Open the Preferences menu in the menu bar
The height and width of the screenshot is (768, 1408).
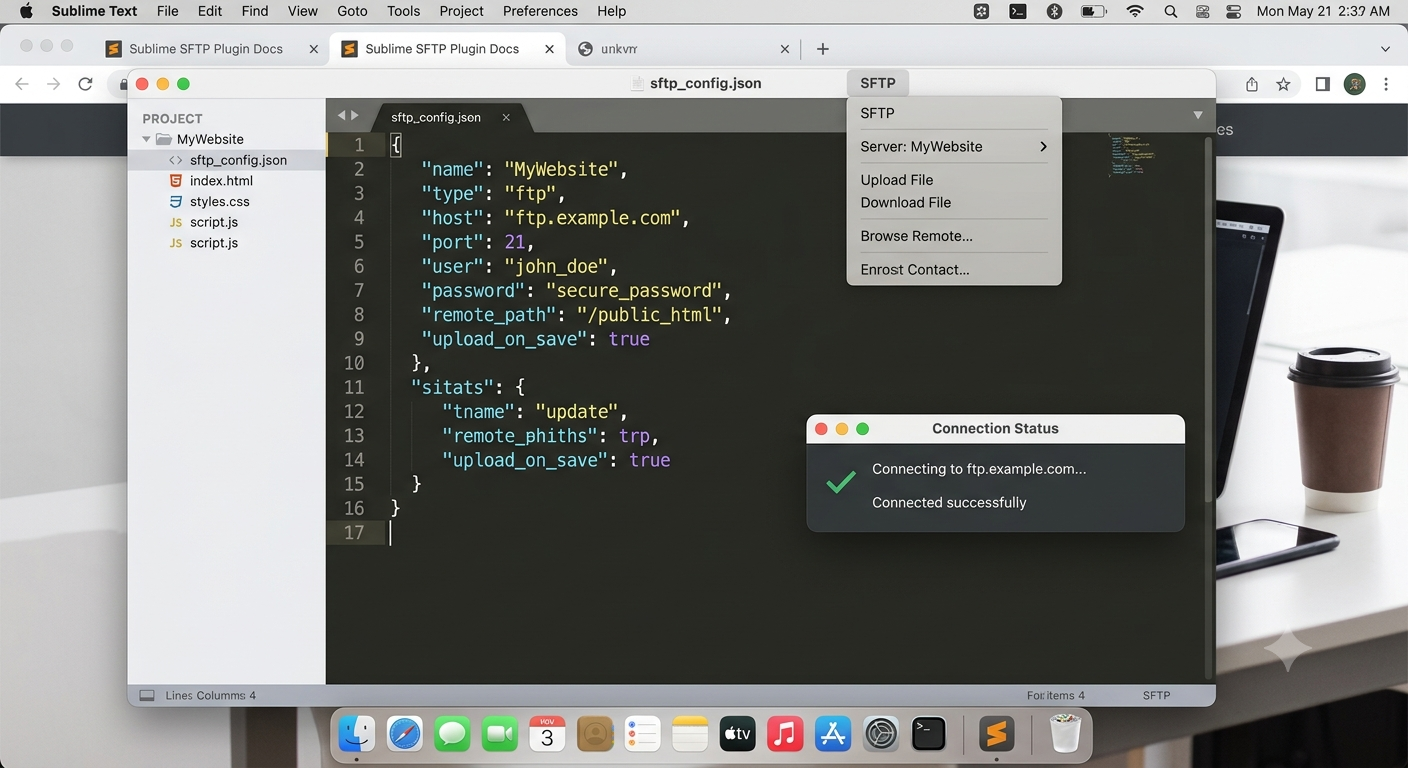(x=540, y=11)
